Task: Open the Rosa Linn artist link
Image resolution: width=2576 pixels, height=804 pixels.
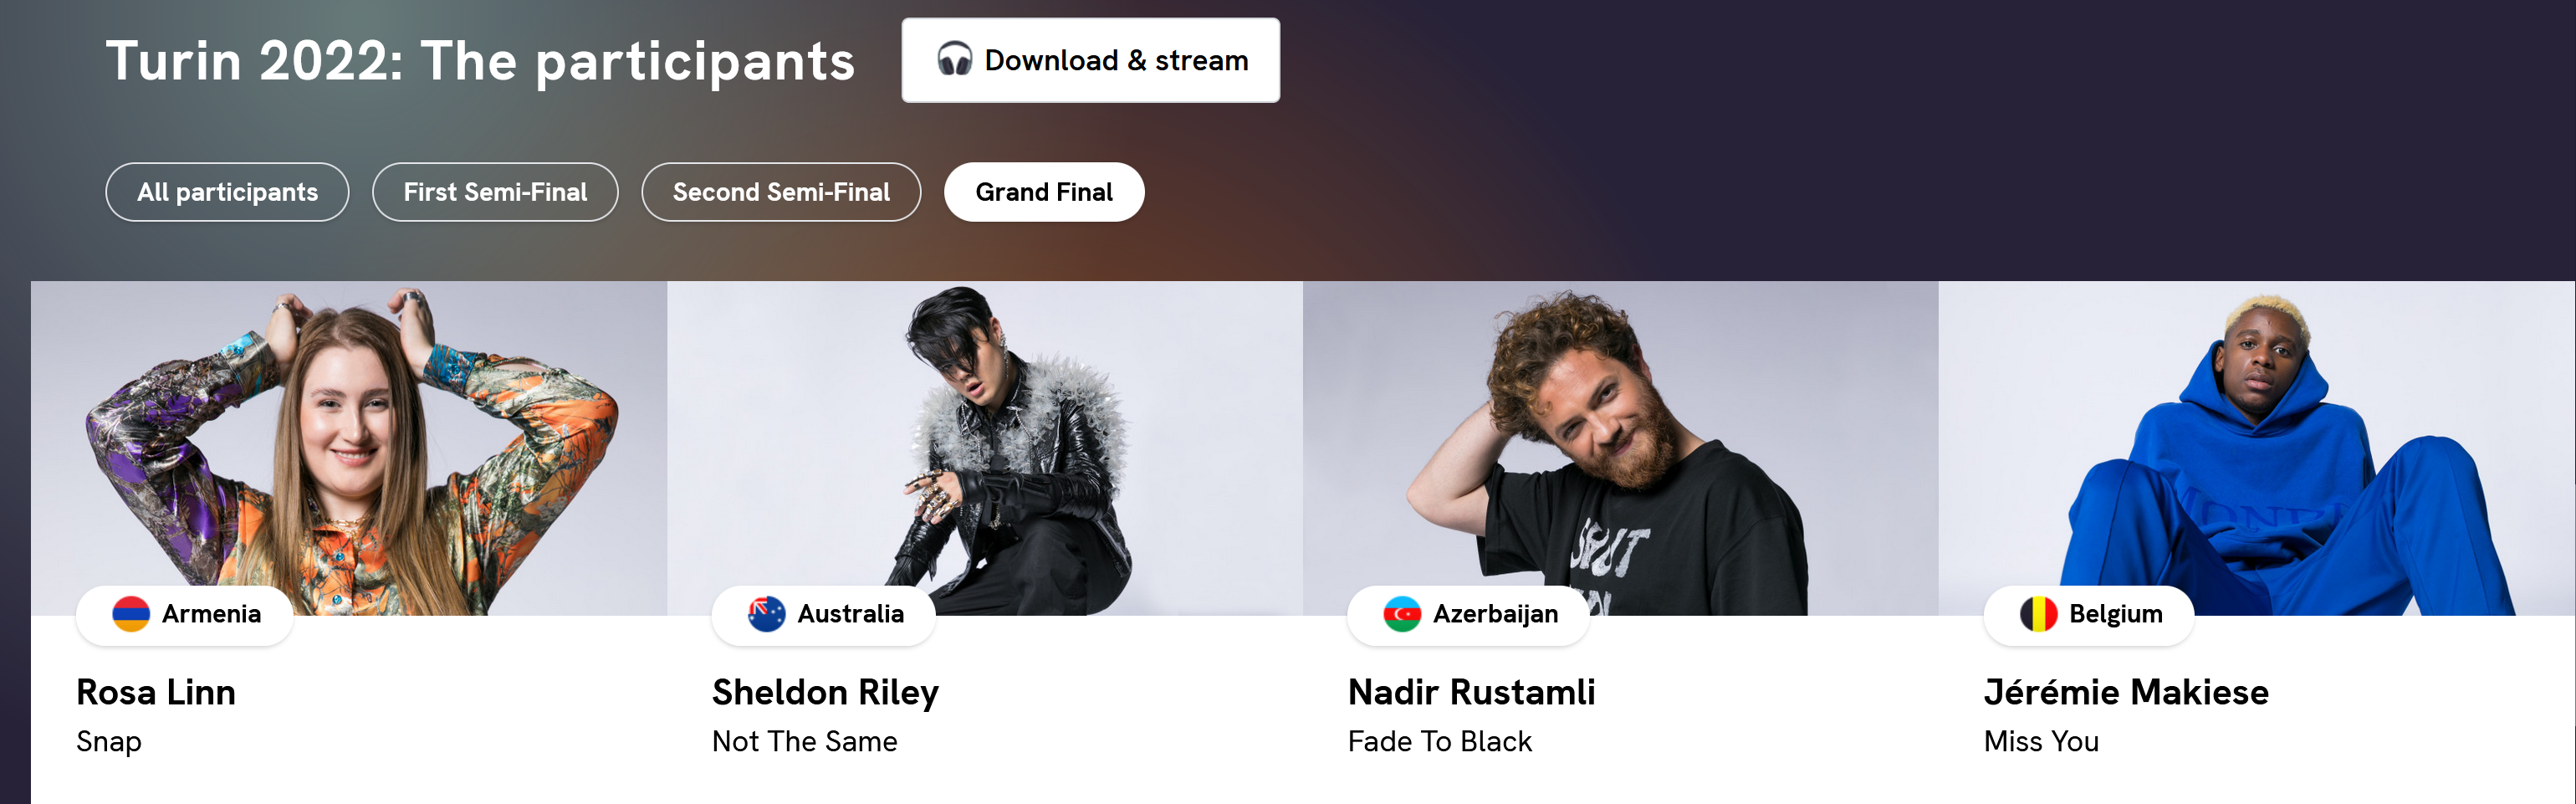Action: coord(156,692)
